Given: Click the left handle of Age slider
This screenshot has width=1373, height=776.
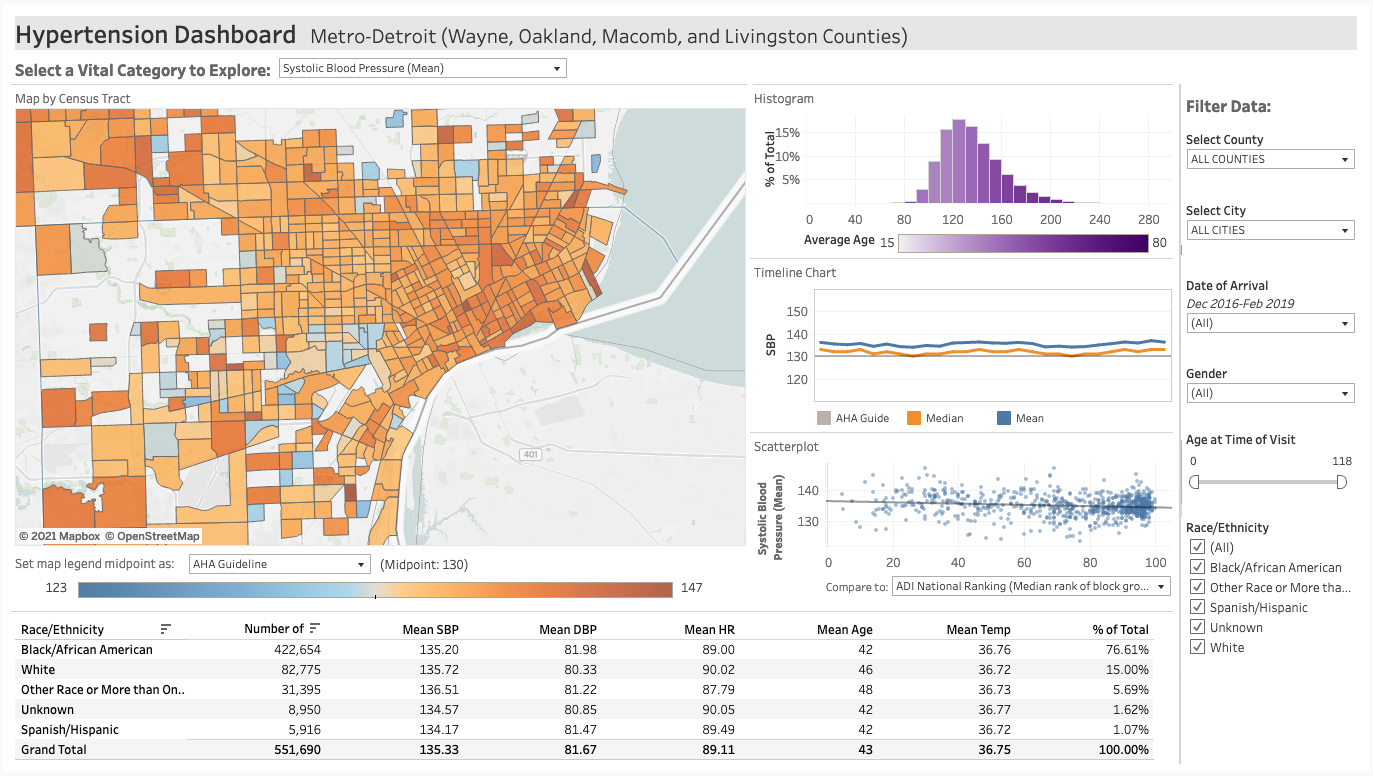Looking at the screenshot, I should 1194,482.
